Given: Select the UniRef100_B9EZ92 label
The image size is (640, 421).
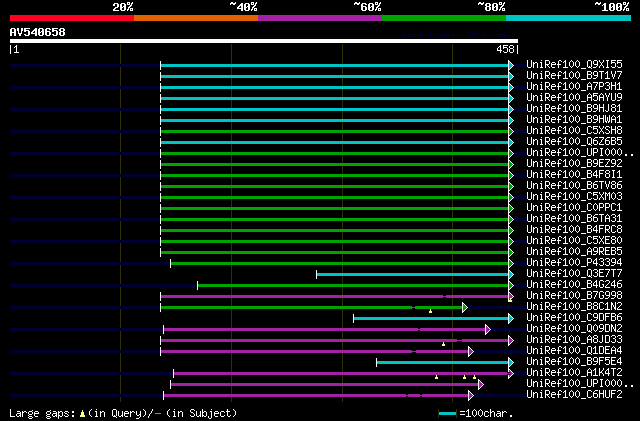Looking at the screenshot, I should [x=574, y=164].
